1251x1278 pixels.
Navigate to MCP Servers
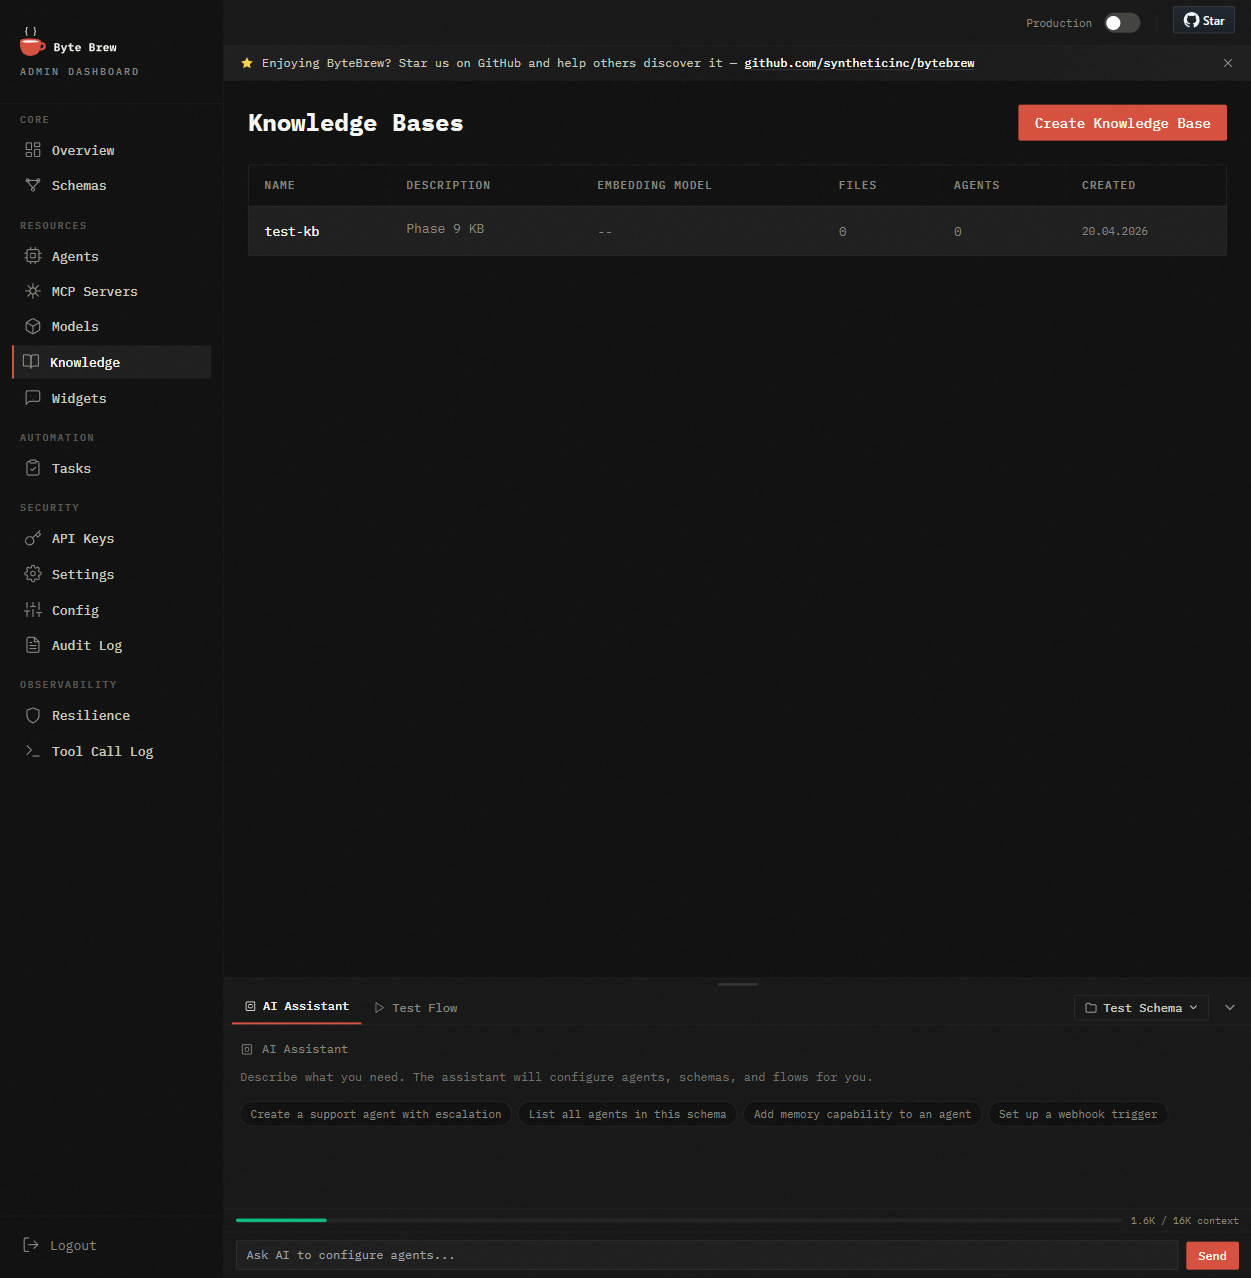click(x=111, y=291)
